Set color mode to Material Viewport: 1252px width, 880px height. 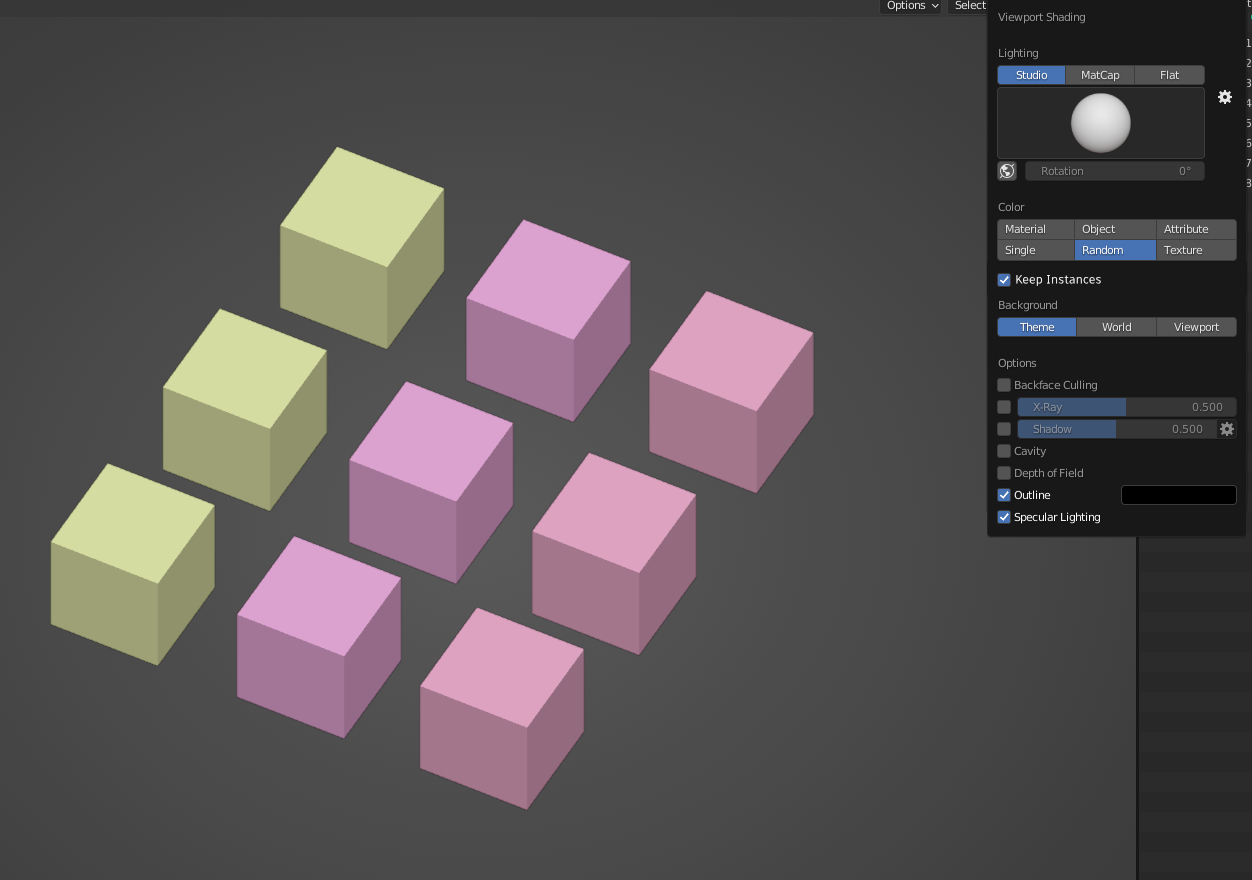[1036, 229]
